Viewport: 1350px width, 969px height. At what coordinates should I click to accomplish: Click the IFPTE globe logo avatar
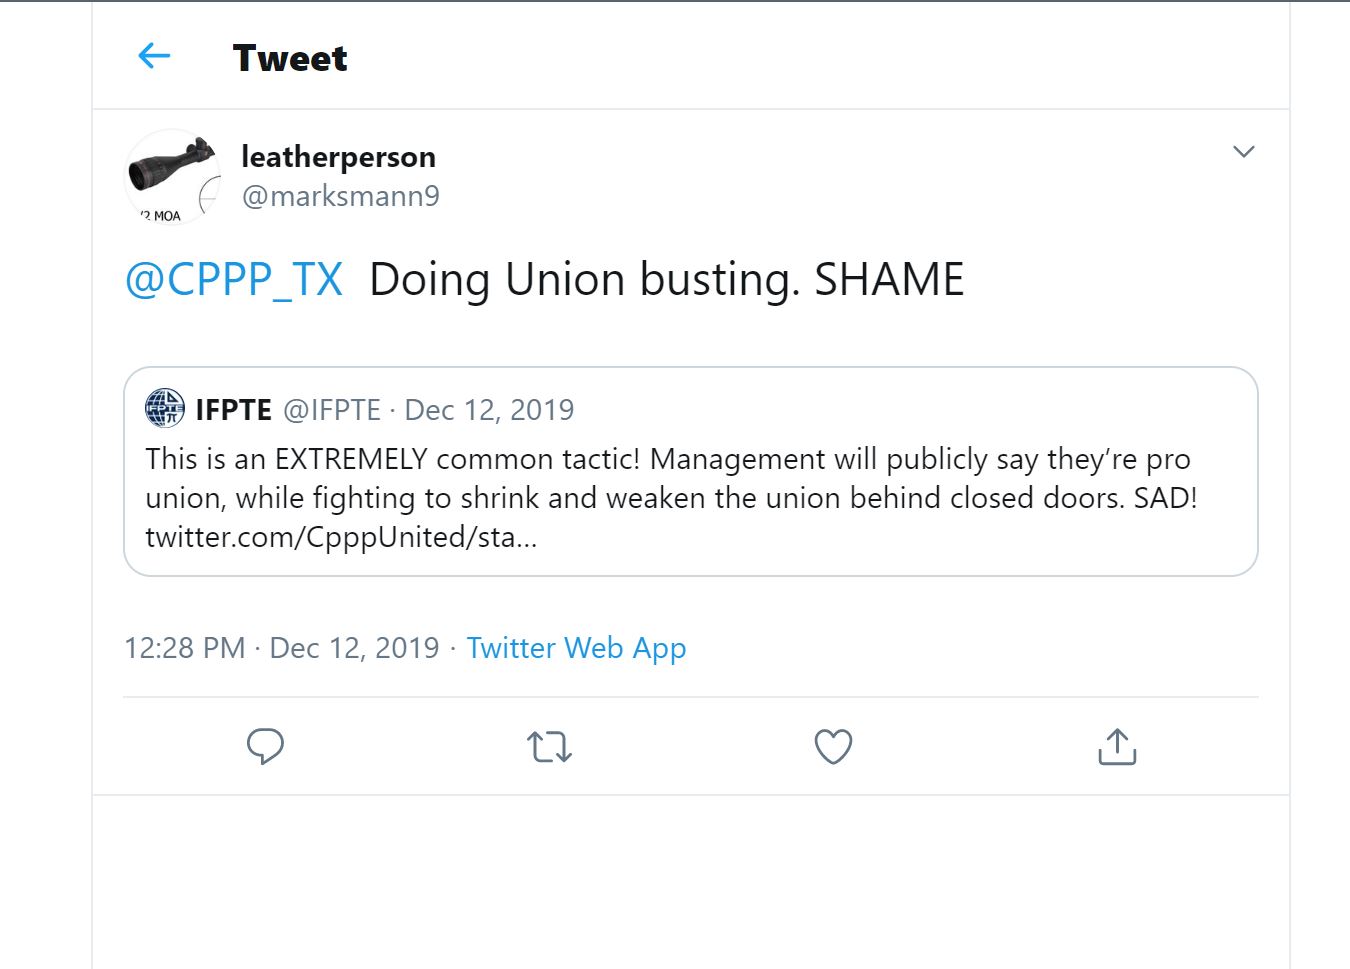pos(165,408)
